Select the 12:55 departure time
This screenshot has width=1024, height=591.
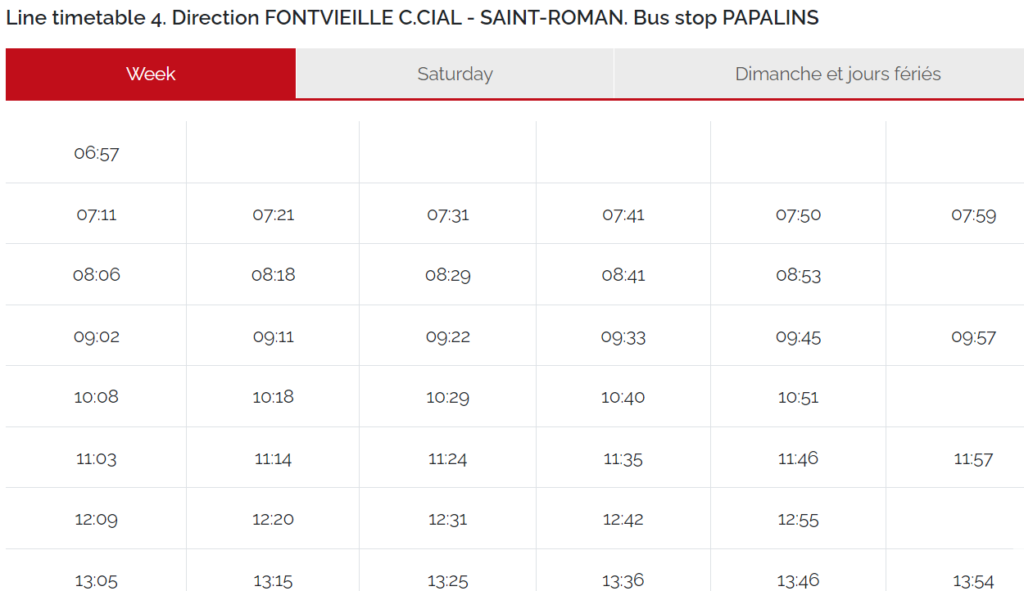click(x=799, y=518)
